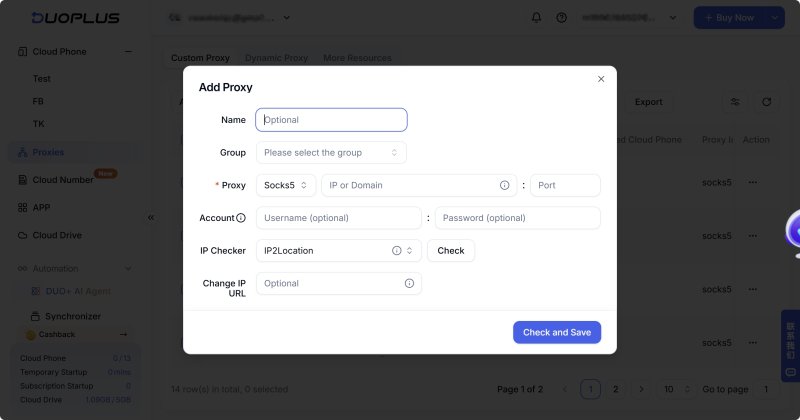The image size is (800, 420).
Task: Switch to the More Resources tab
Action: click(357, 58)
